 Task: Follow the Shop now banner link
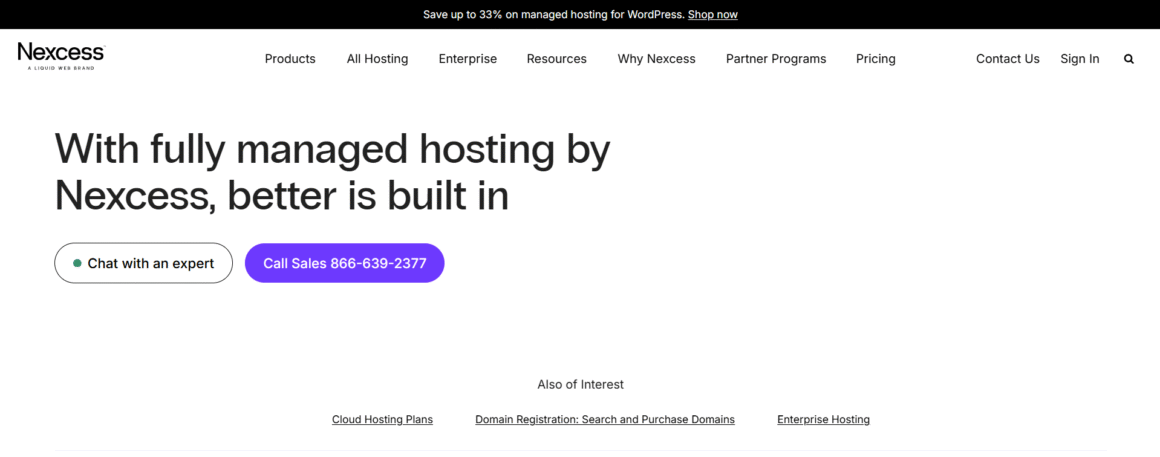[x=712, y=15]
